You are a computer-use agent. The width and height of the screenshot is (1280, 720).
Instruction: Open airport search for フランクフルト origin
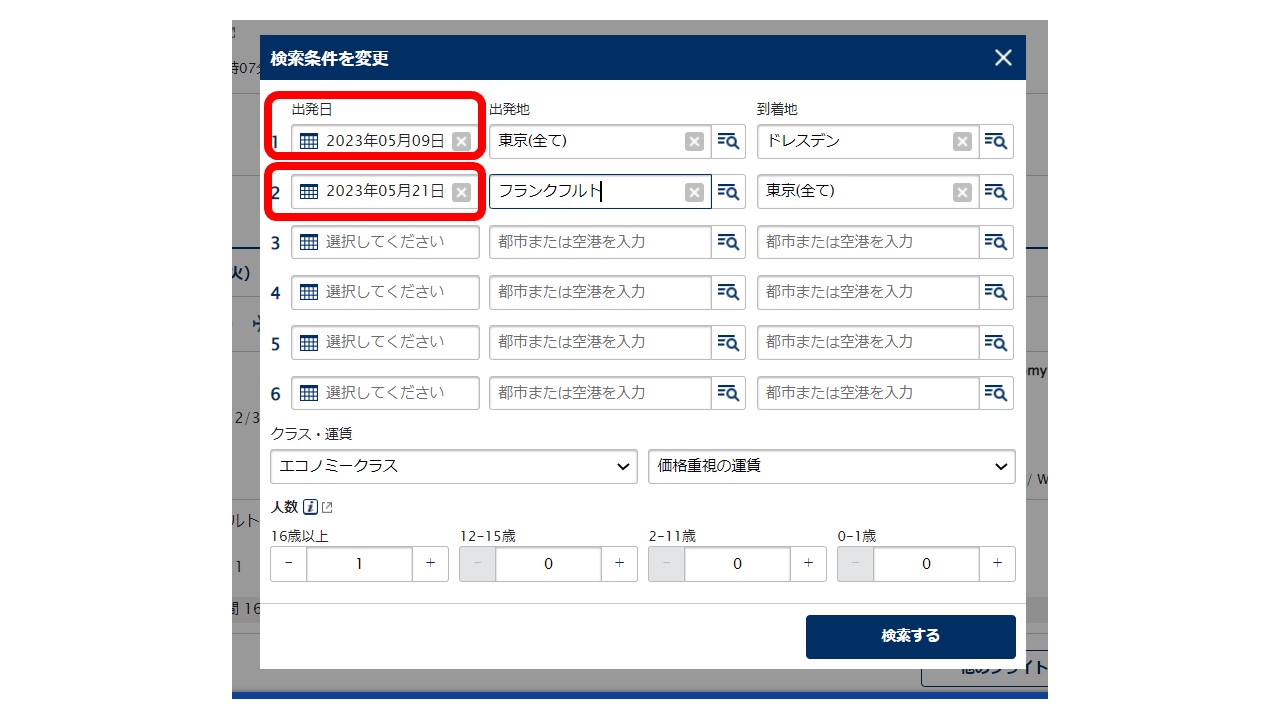(728, 191)
